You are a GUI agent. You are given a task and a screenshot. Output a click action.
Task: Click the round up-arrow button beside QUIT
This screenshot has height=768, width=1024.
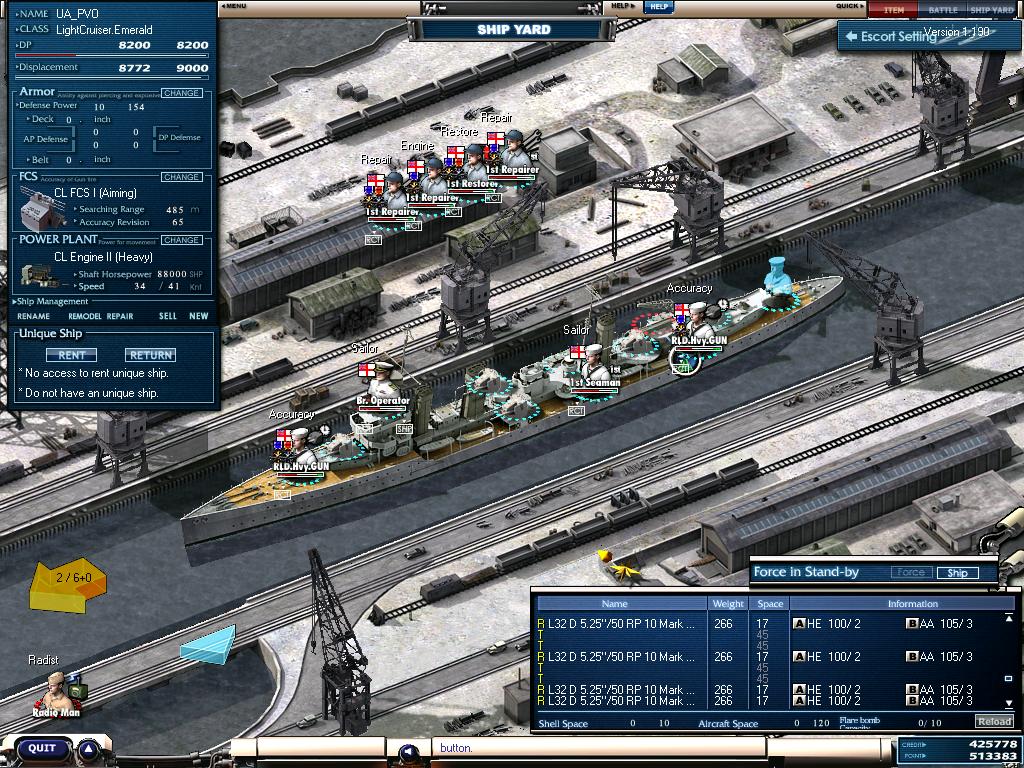[89, 748]
